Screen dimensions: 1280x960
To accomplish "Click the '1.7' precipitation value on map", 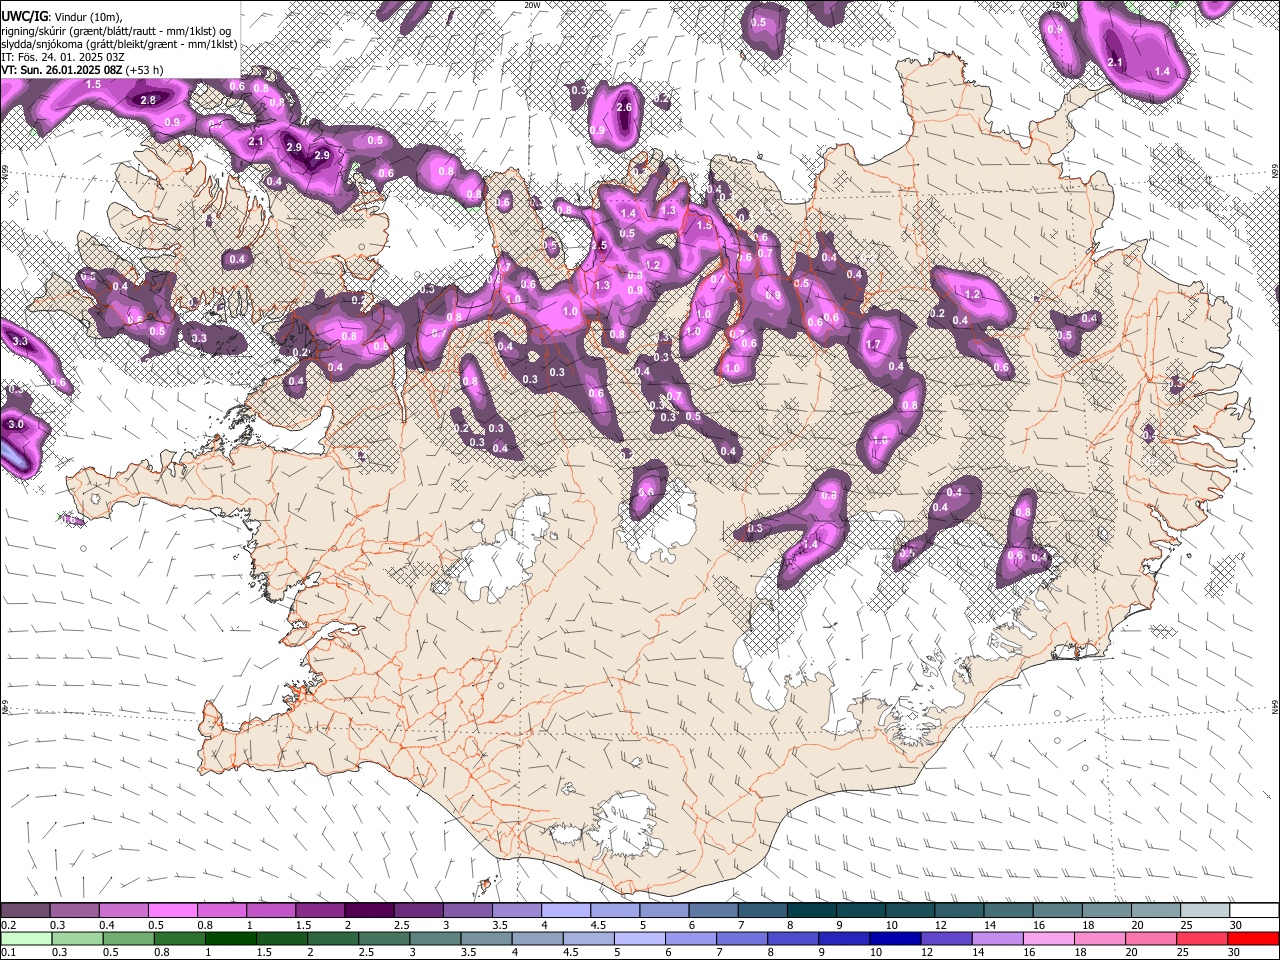I will point(873,345).
